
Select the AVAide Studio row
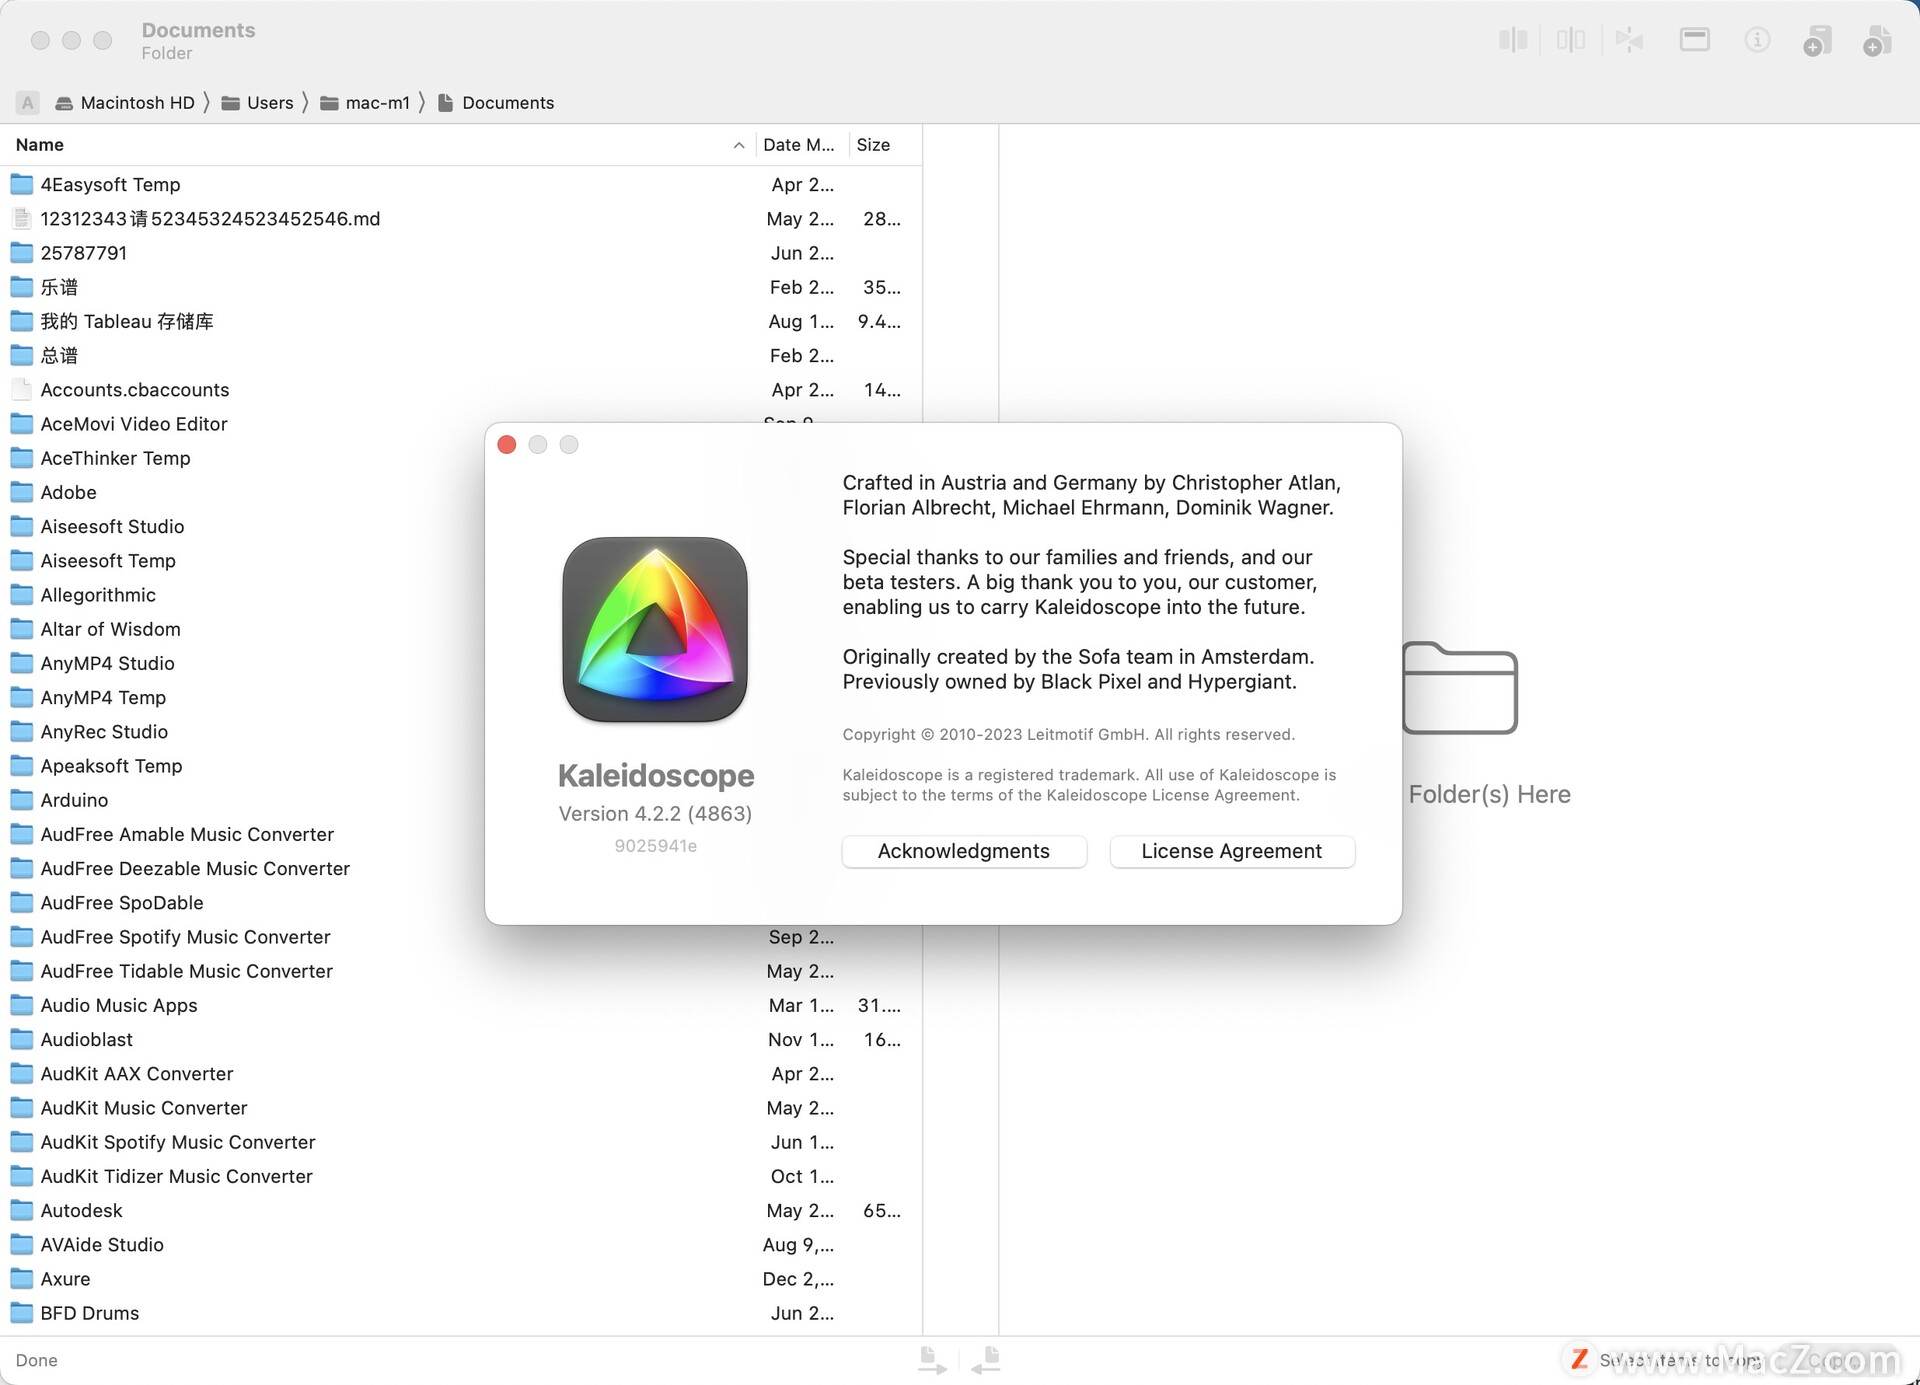[x=461, y=1244]
